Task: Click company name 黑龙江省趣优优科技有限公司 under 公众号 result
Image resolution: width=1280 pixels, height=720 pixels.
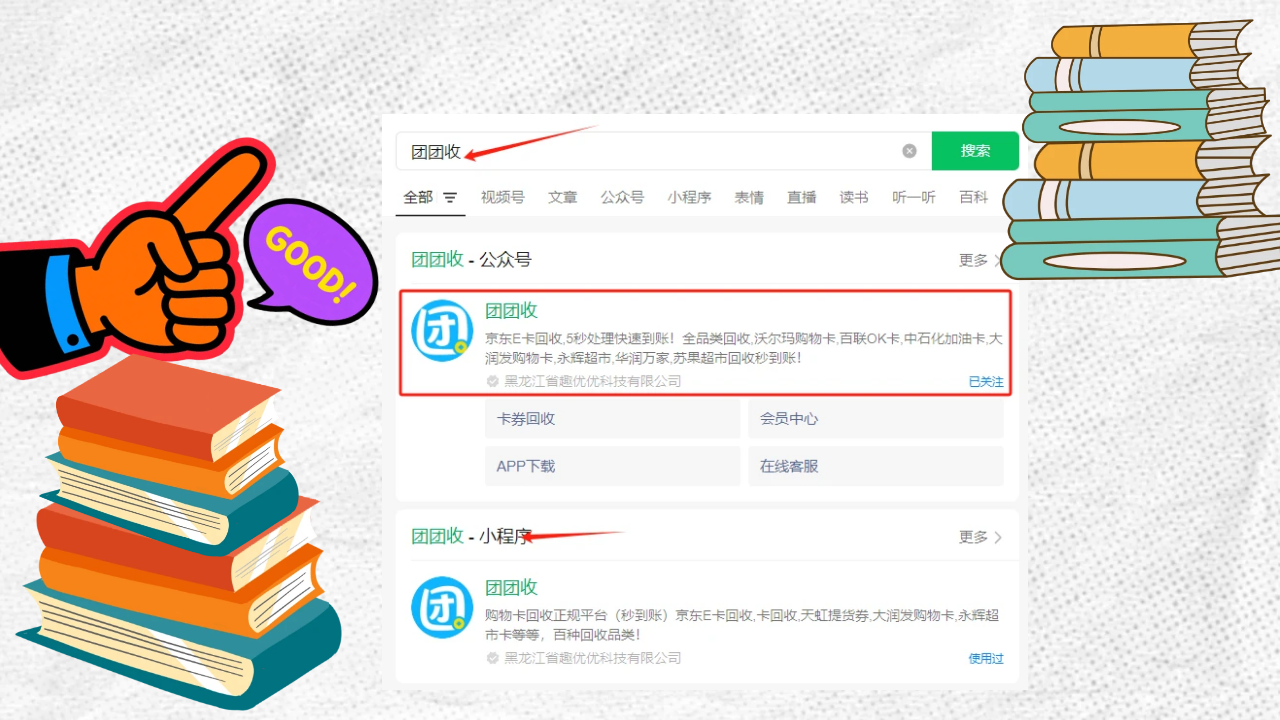Action: click(x=593, y=381)
